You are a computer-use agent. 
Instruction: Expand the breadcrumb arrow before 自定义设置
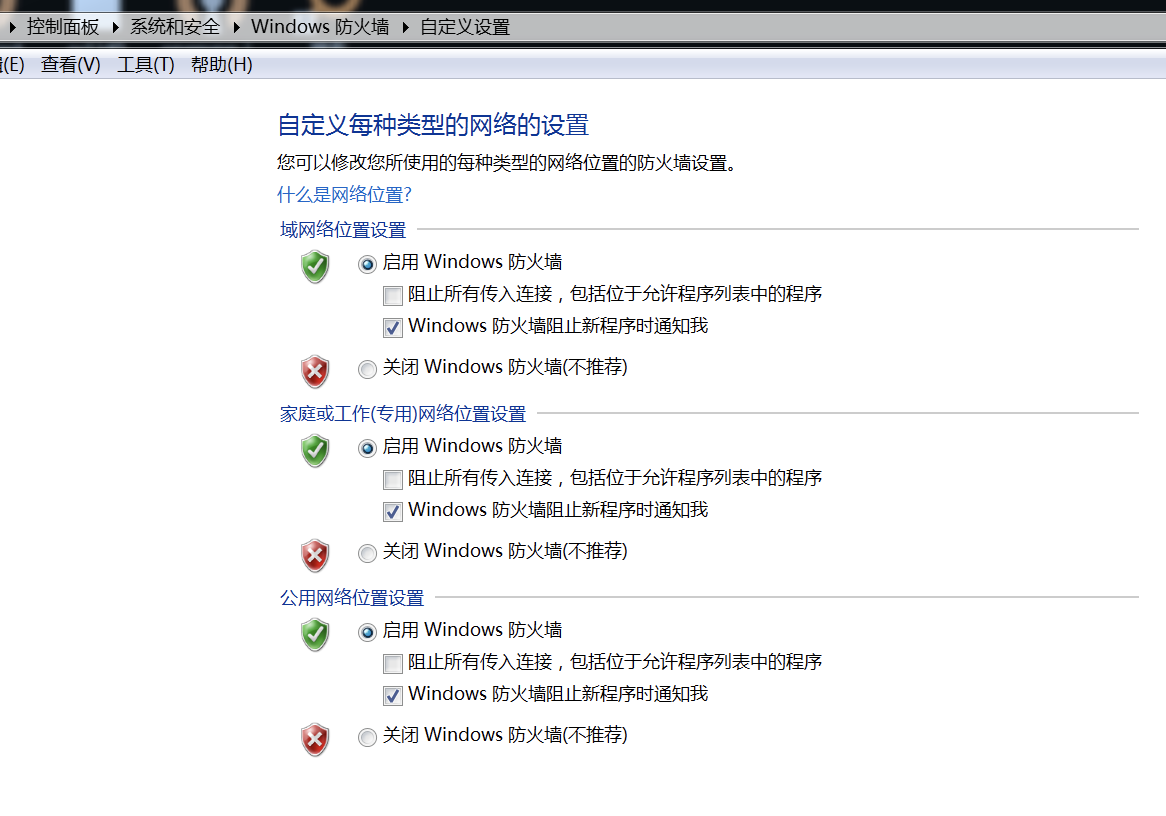point(405,27)
